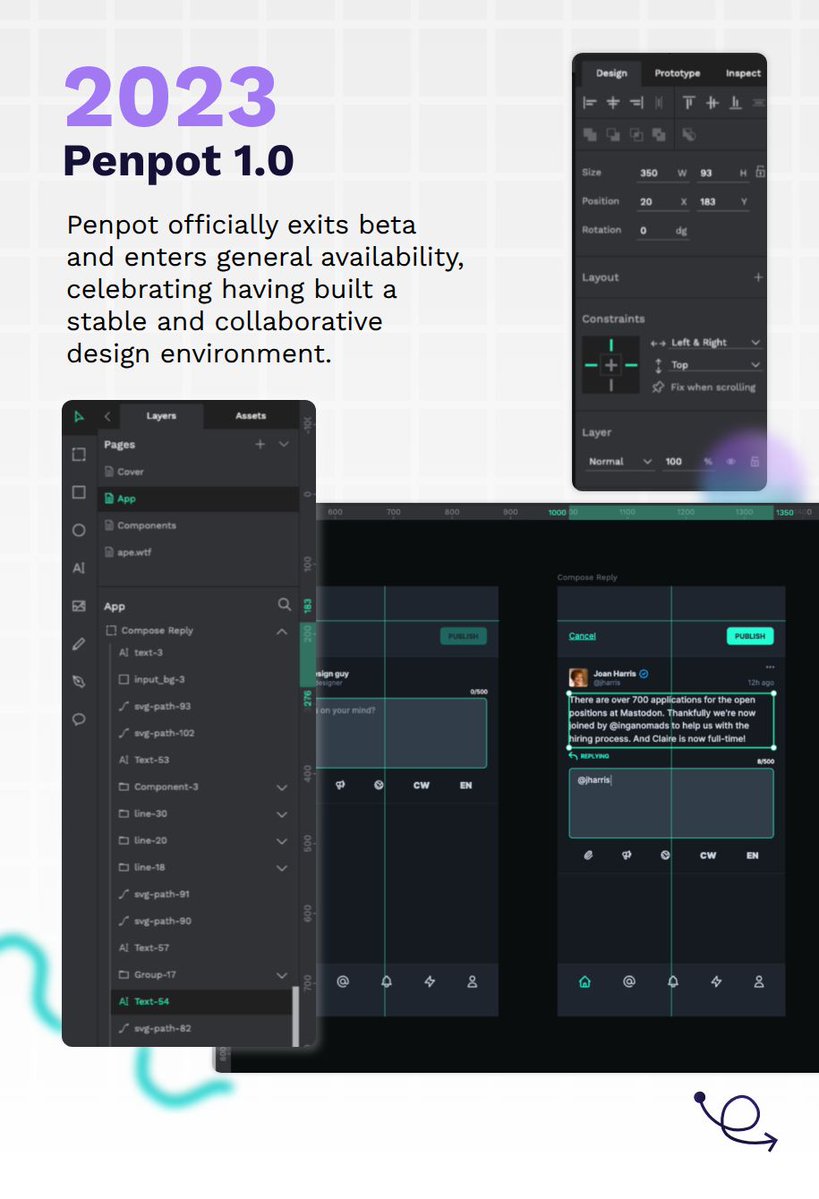The height and width of the screenshot is (1199, 819).
Task: Apply the Difference boolean operation
Action: 613,135
